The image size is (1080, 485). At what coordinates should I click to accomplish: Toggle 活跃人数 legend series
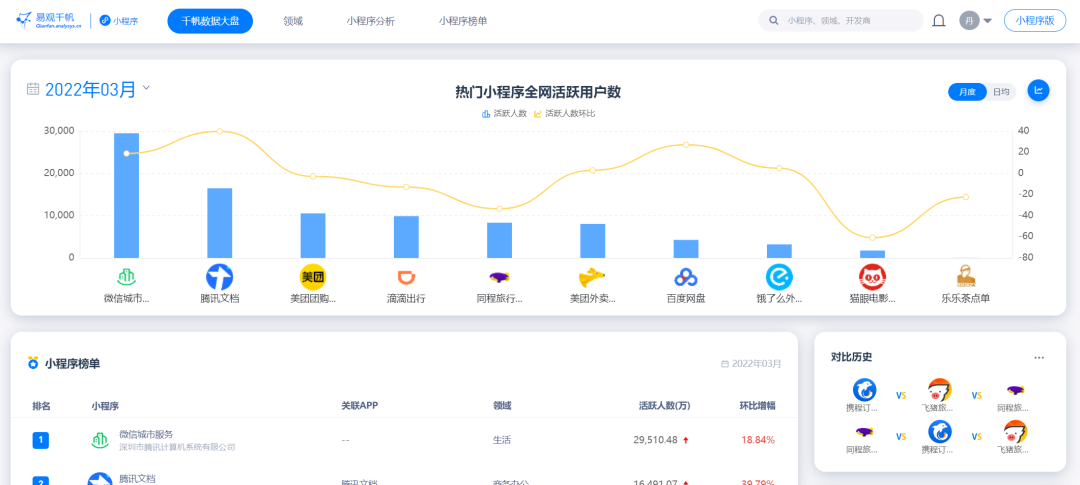coord(503,114)
